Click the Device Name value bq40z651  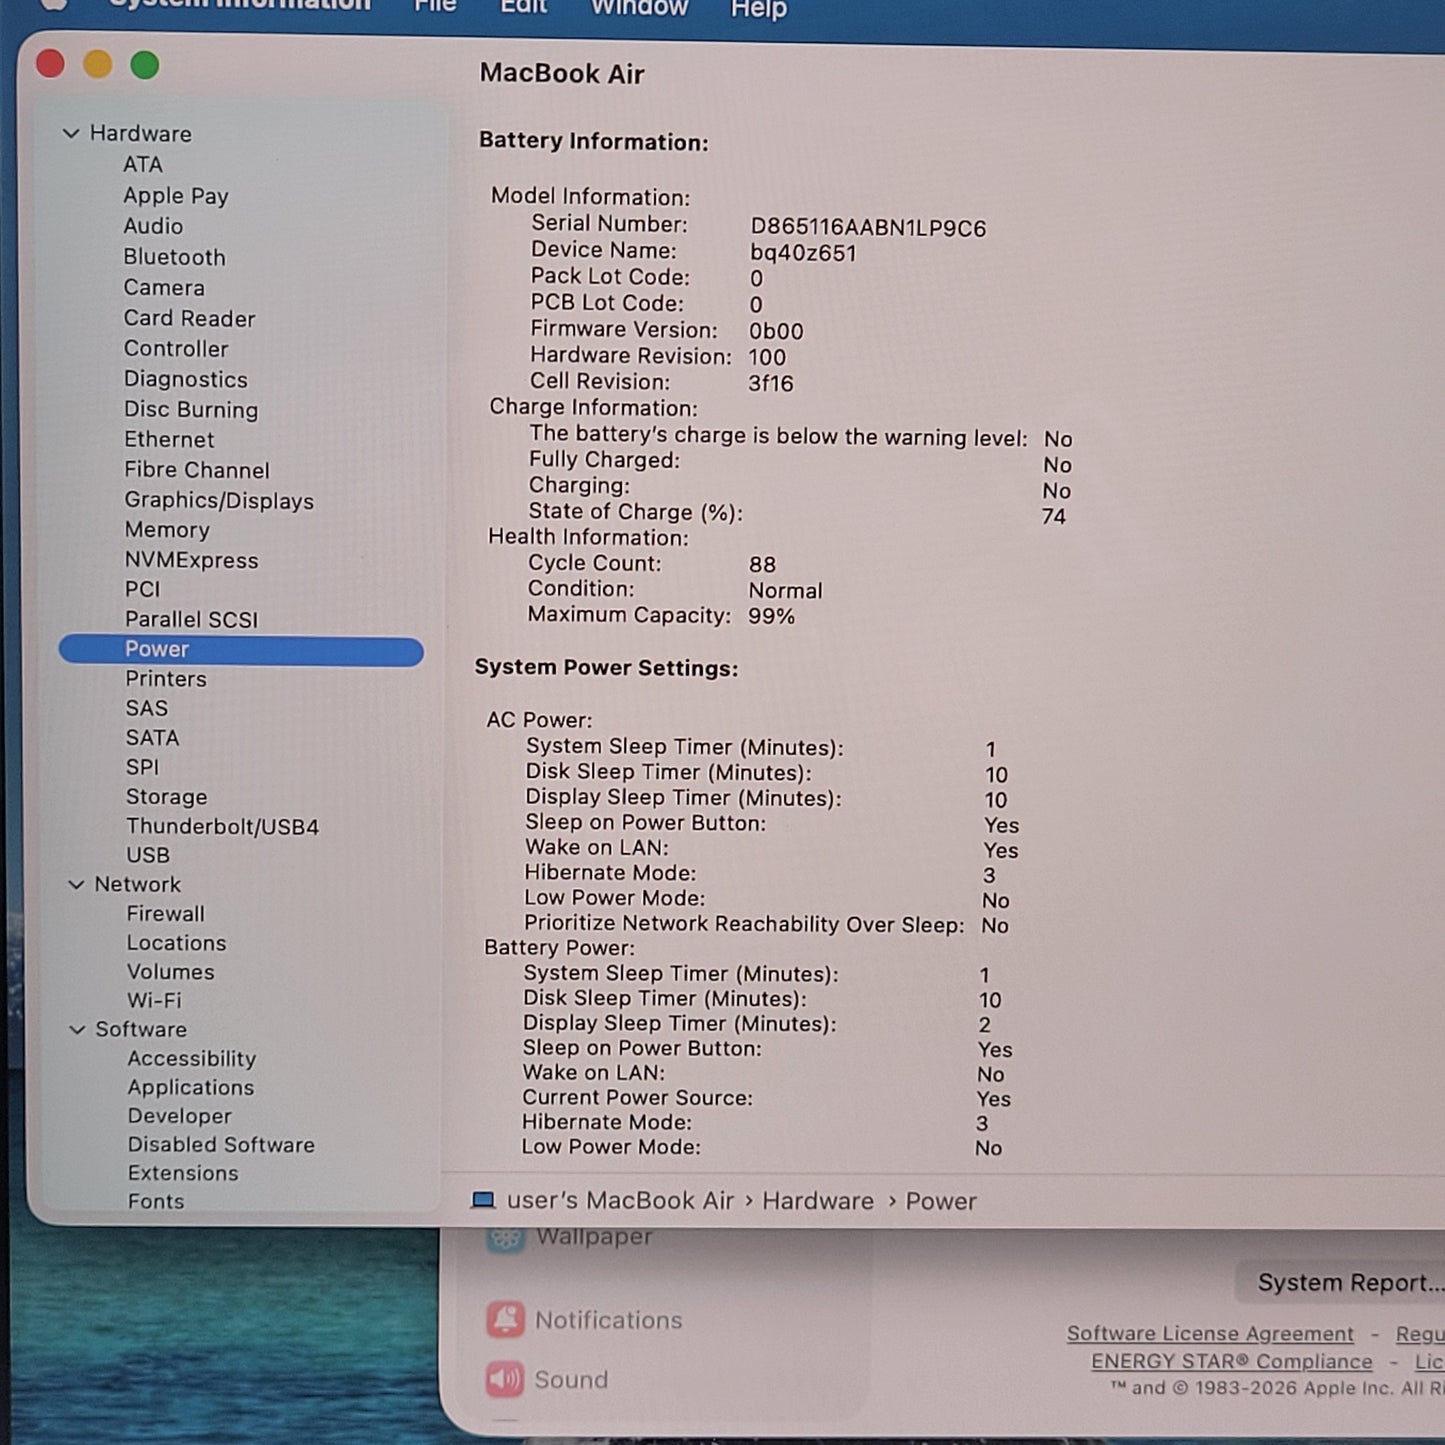803,253
